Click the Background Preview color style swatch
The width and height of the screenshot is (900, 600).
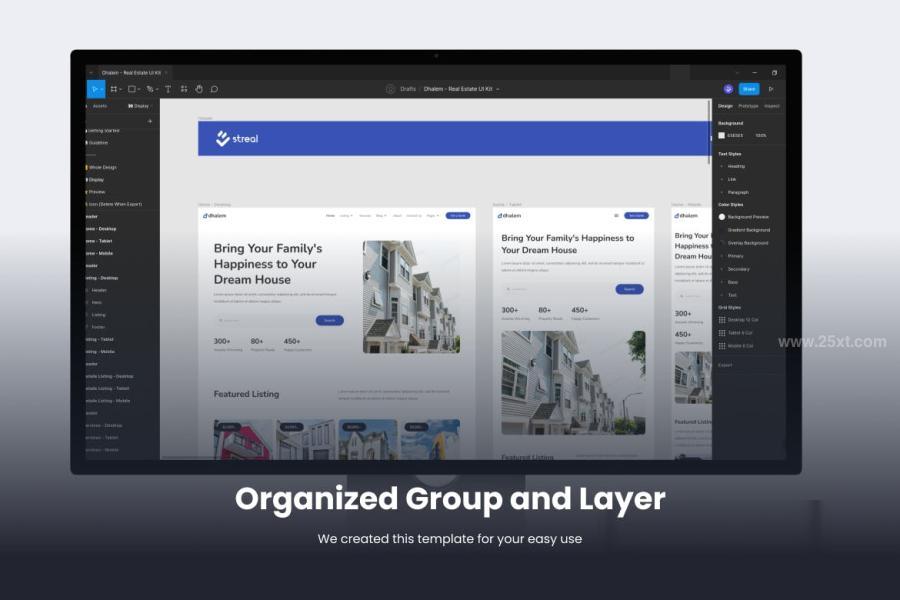(722, 217)
